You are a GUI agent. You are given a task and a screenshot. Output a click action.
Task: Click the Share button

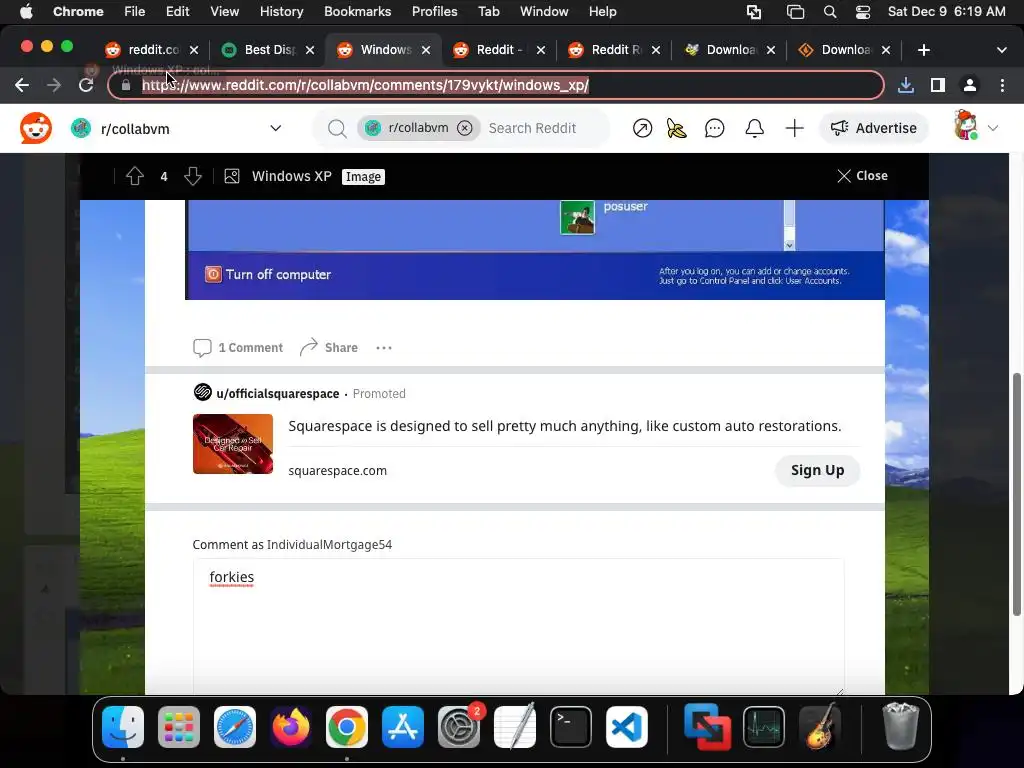328,347
